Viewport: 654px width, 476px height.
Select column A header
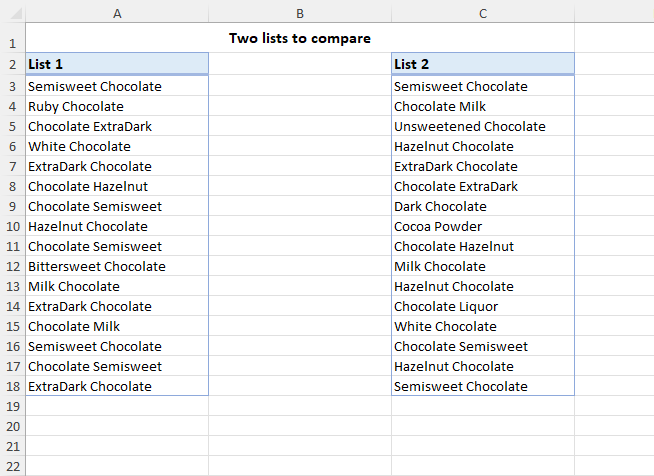[117, 14]
